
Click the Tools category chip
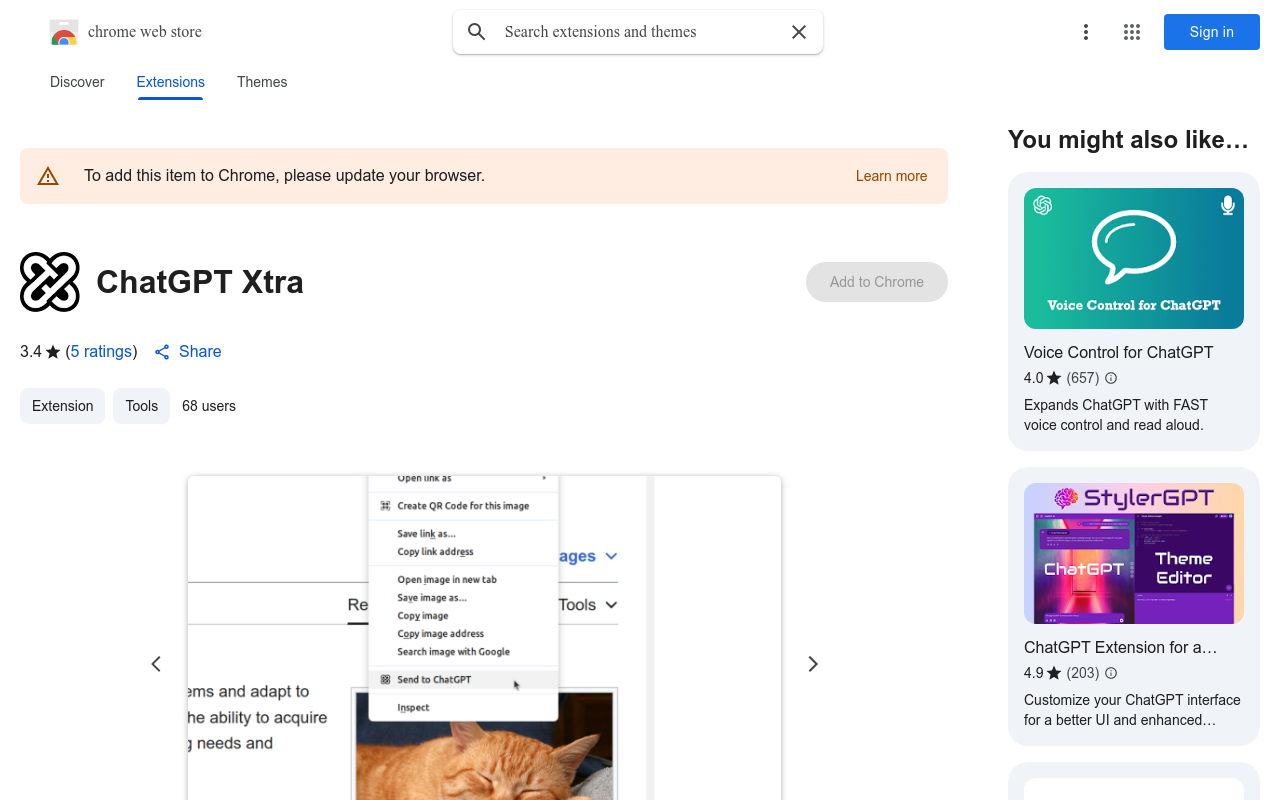[141, 406]
